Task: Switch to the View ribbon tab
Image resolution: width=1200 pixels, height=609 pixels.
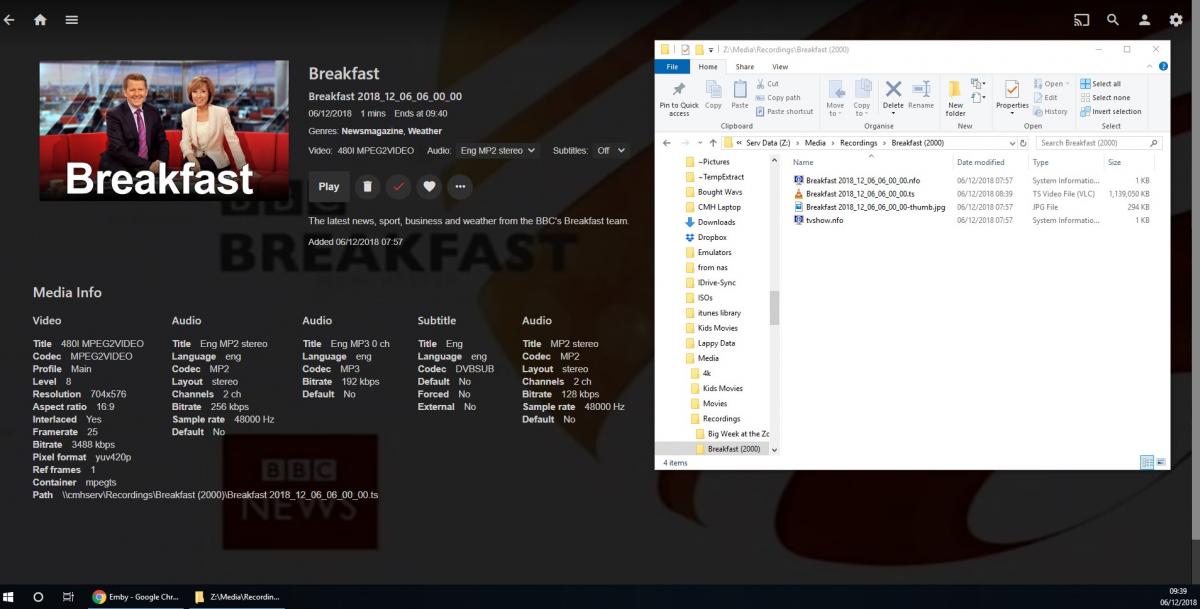Action: (780, 67)
